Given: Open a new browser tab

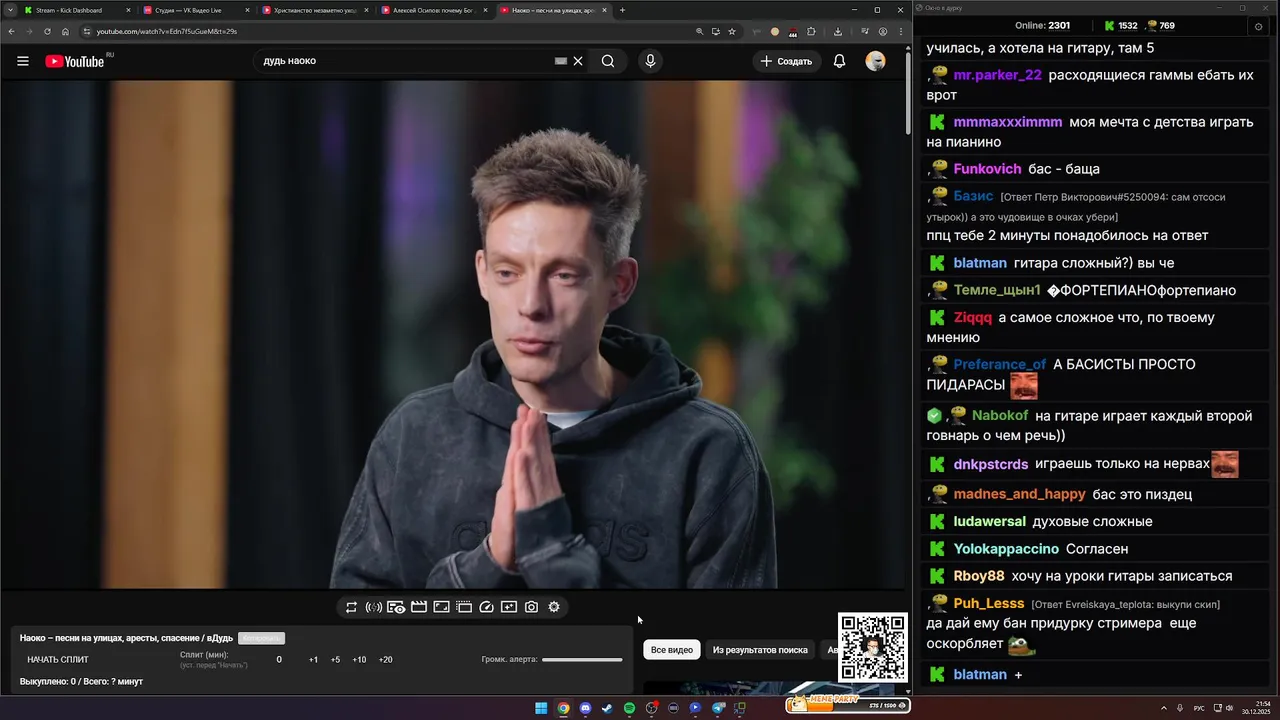Looking at the screenshot, I should (622, 10).
